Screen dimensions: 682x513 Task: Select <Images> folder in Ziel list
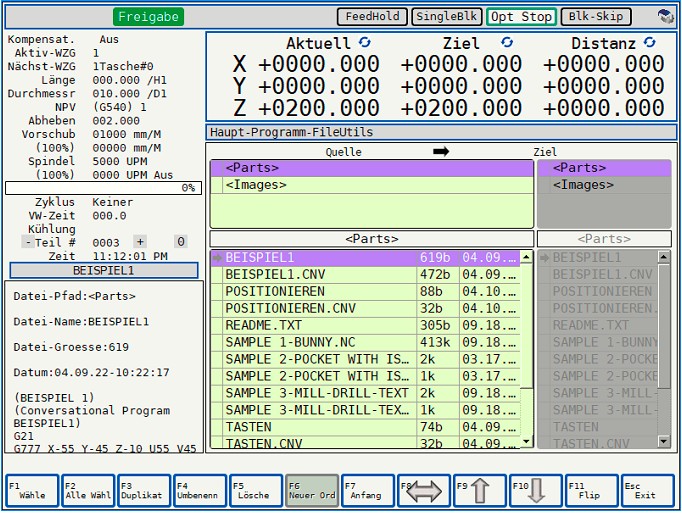[x=605, y=185]
